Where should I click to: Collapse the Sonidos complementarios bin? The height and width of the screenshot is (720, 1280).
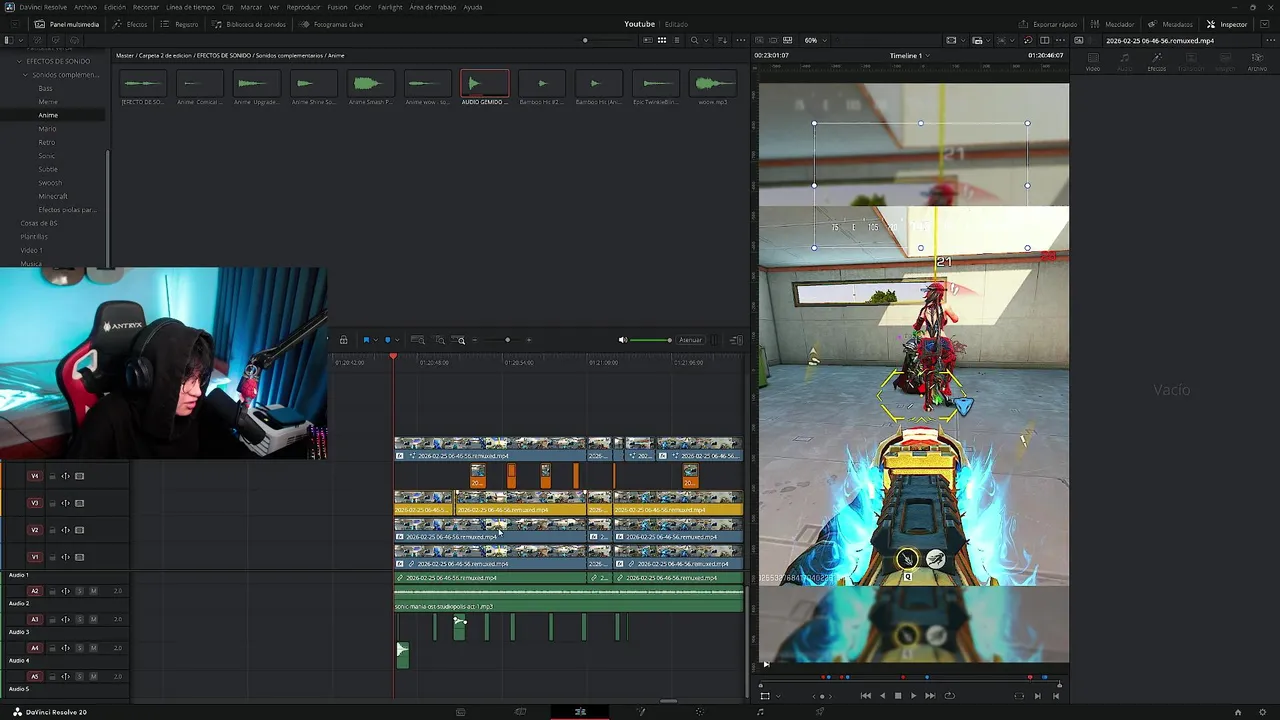coord(25,75)
